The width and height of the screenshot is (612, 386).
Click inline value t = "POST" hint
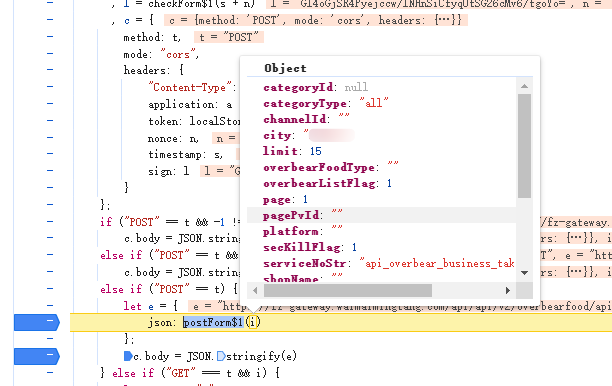[229, 37]
